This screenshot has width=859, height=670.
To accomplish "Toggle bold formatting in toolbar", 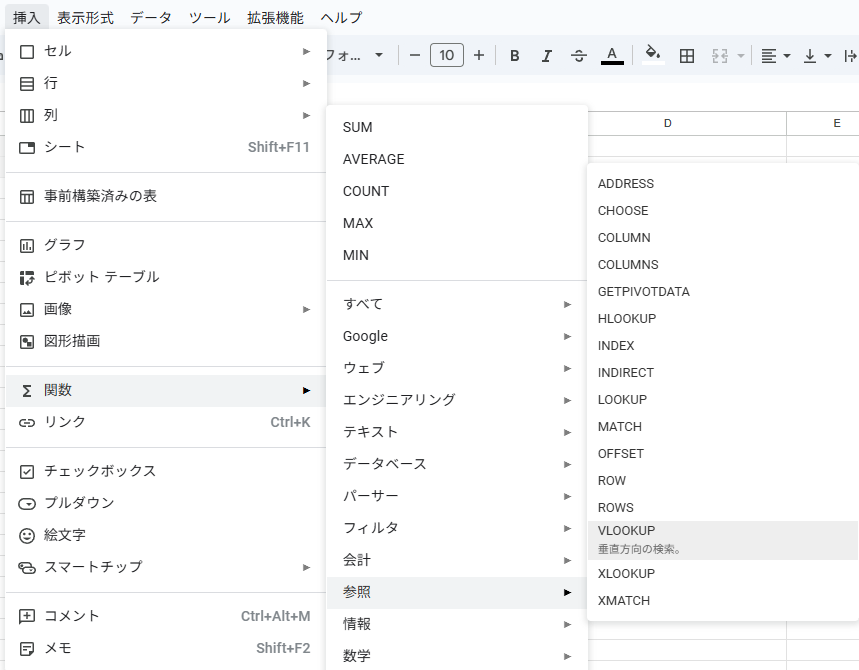I will [x=514, y=55].
